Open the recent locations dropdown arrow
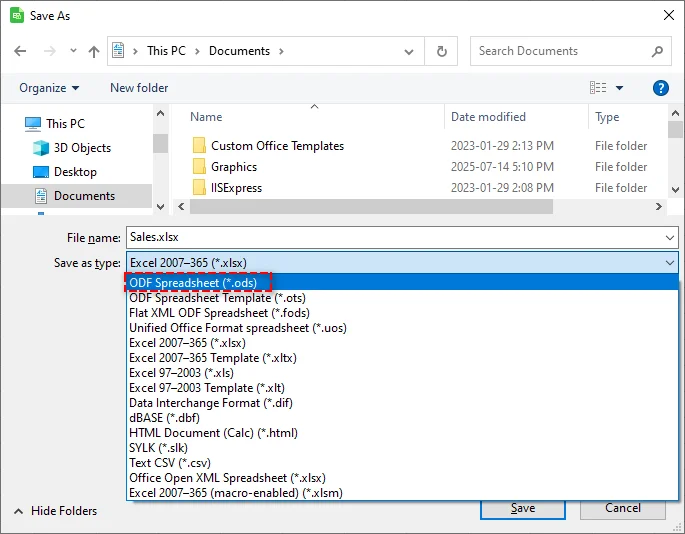 pyautogui.click(x=73, y=51)
